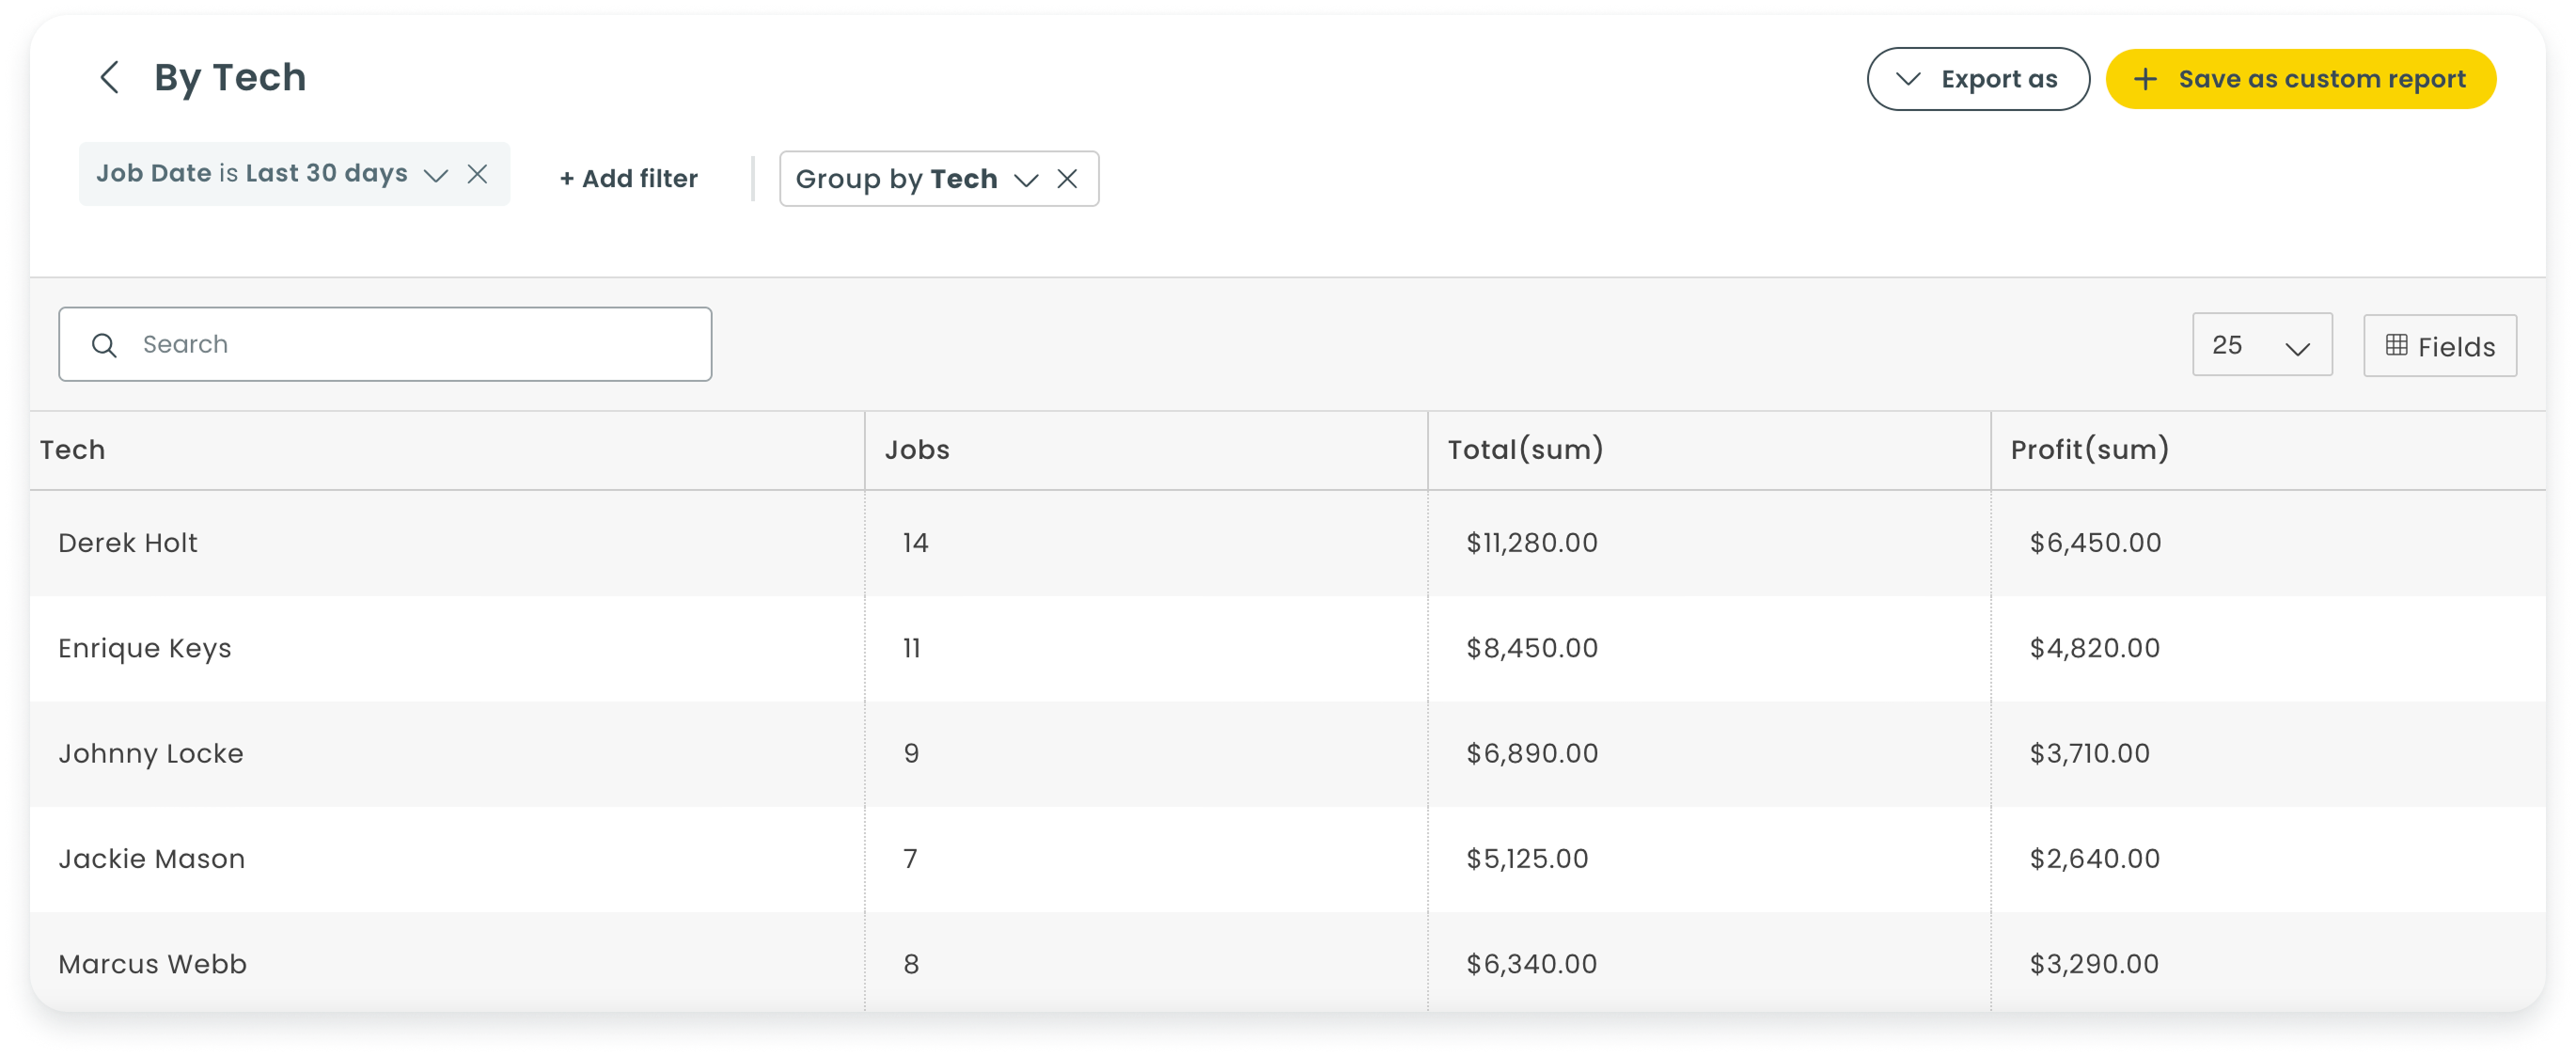Open the Group by Tech dropdown chevron
The height and width of the screenshot is (1057, 2576).
[x=1026, y=180]
